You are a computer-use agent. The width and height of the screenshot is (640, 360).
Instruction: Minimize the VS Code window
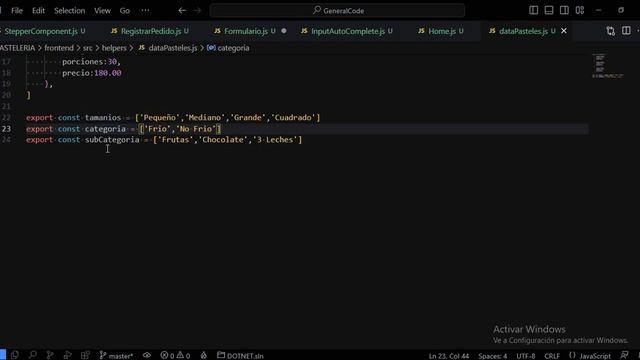point(599,10)
